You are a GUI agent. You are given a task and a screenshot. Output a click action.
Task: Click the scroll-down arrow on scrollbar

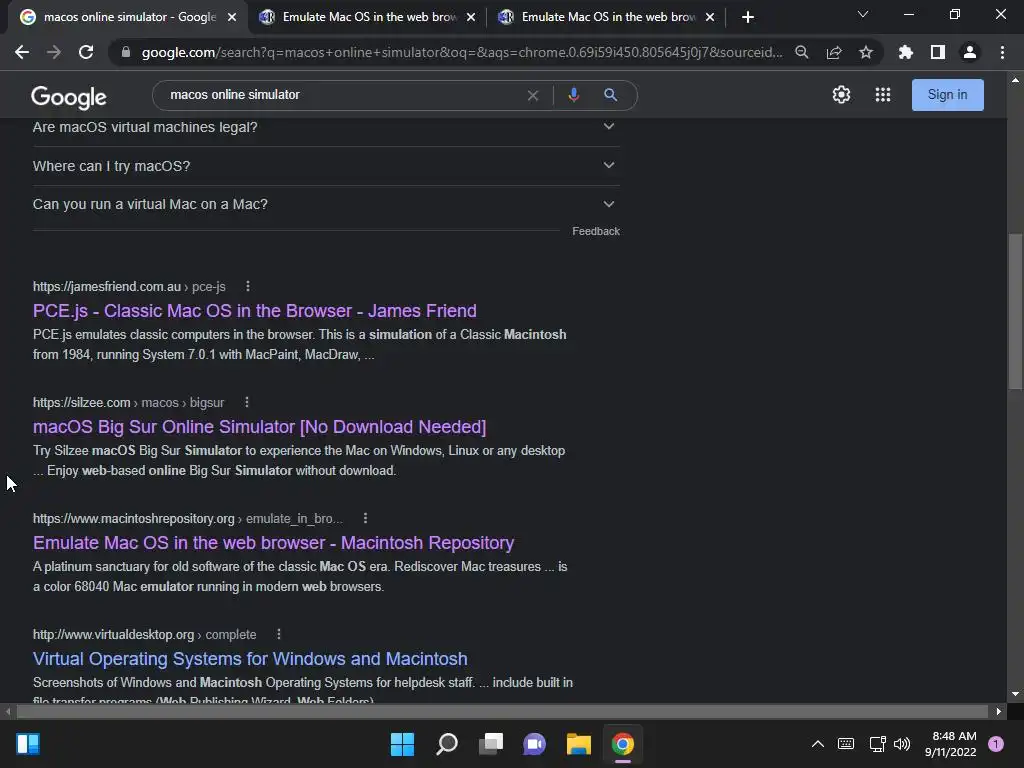coord(1015,694)
